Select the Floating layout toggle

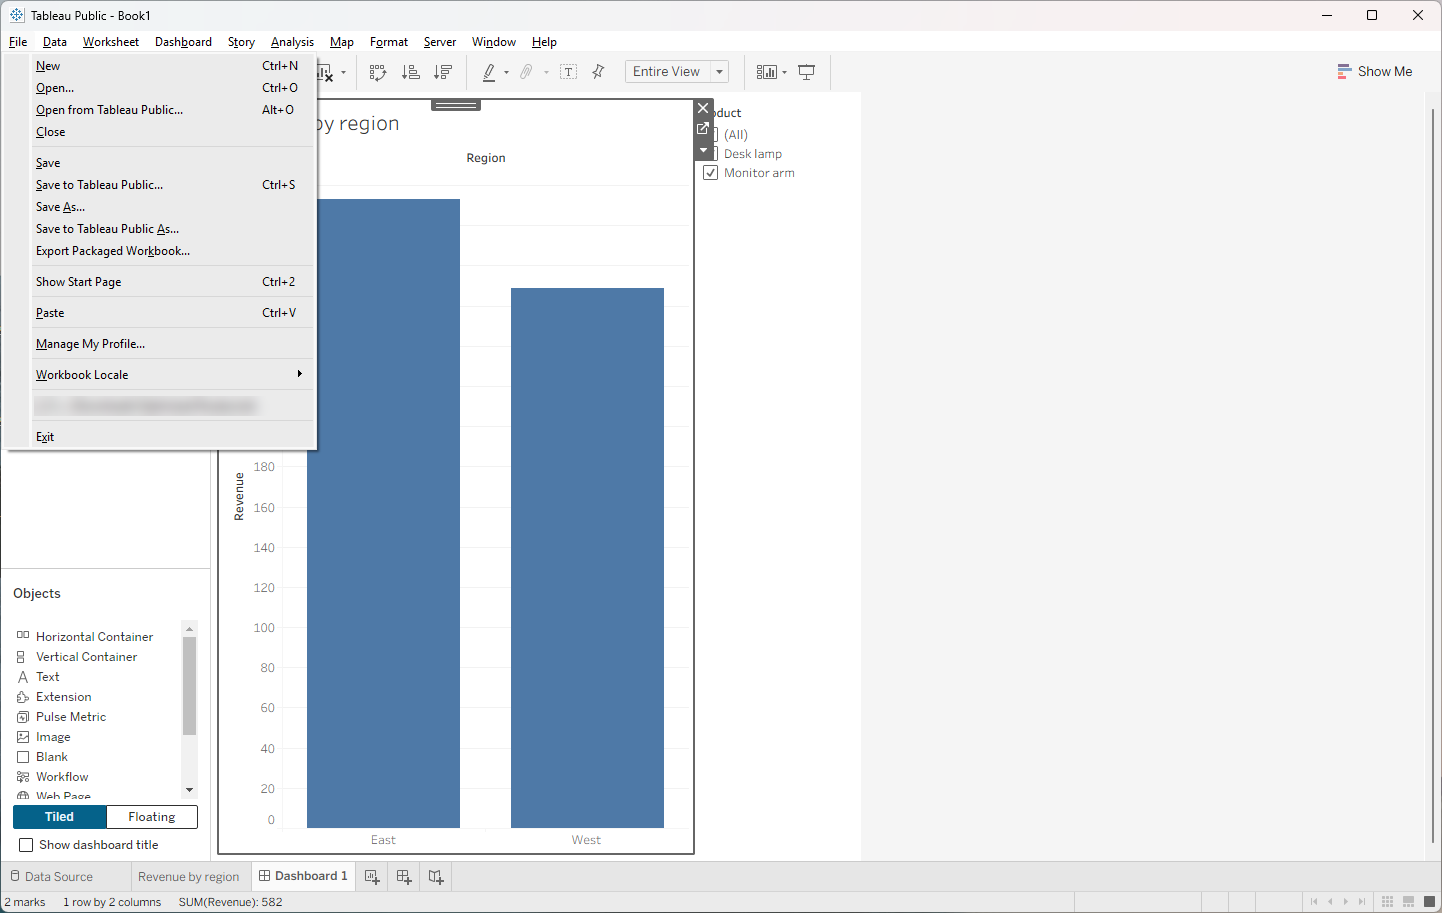(x=152, y=817)
